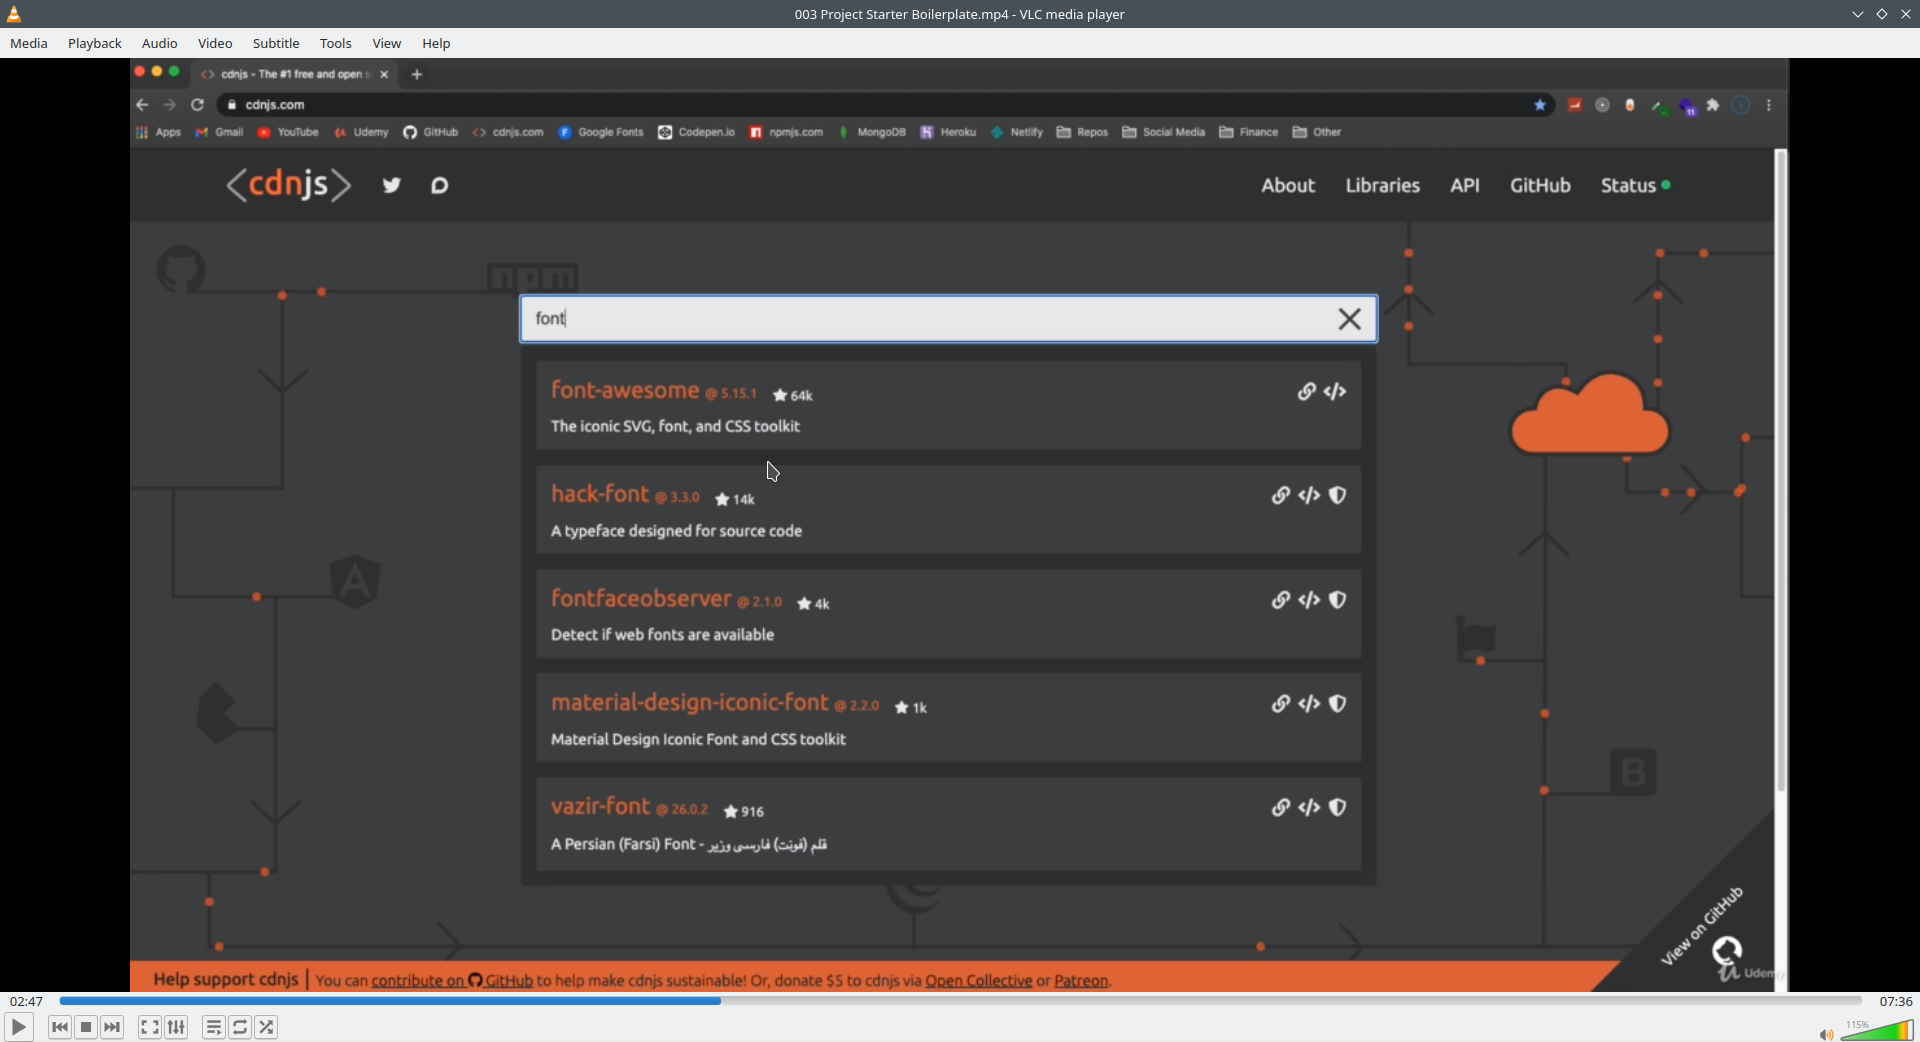Open the Playback menu
The height and width of the screenshot is (1042, 1920).
pyautogui.click(x=95, y=43)
